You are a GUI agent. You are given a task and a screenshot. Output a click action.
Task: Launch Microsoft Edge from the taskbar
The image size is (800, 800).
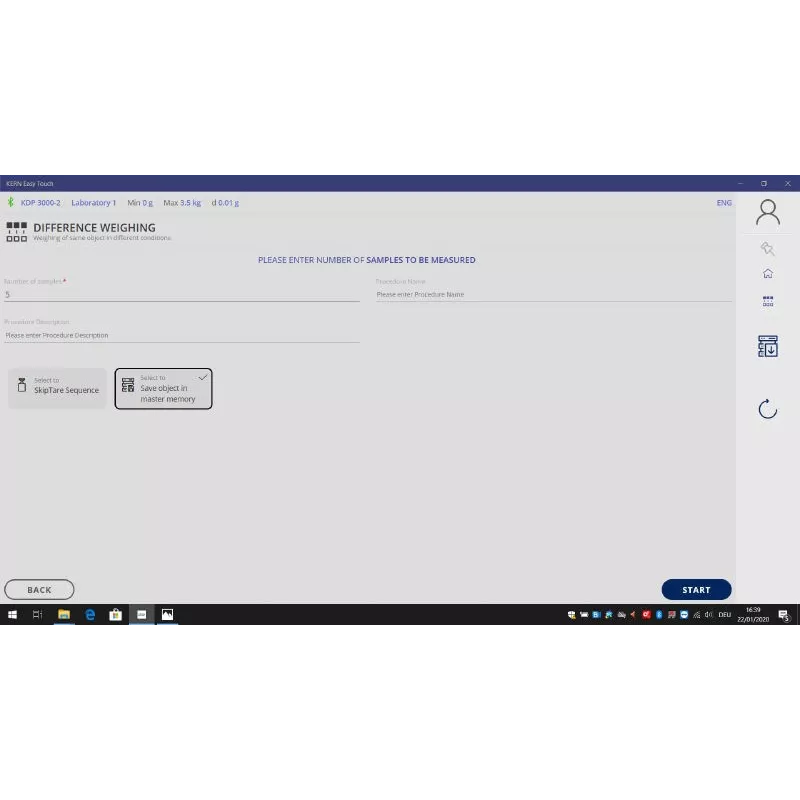point(90,615)
